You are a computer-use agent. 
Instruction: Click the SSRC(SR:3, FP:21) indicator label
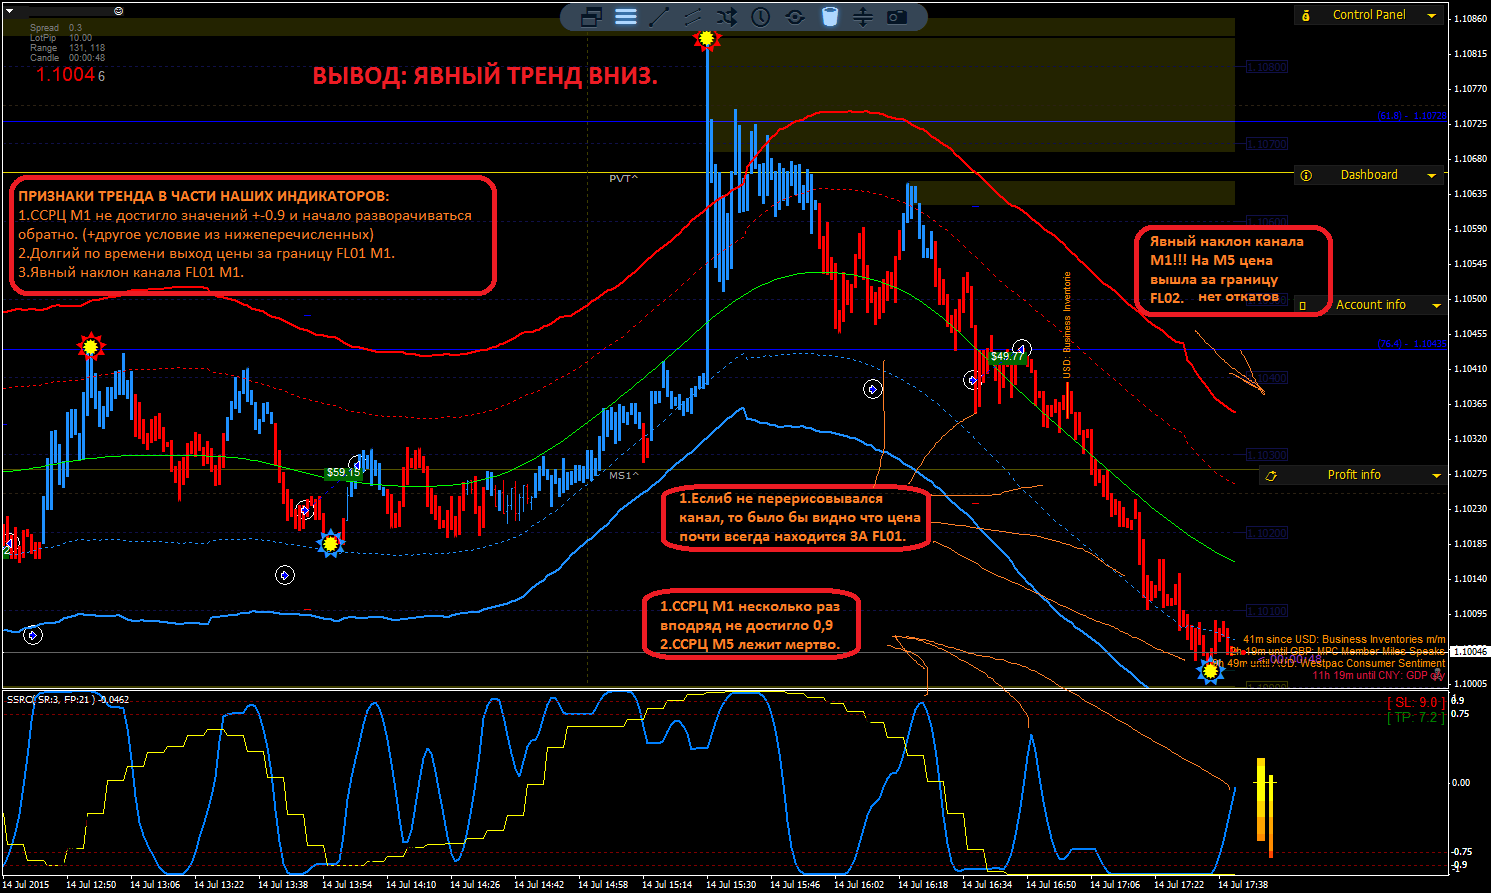[x=68, y=699]
